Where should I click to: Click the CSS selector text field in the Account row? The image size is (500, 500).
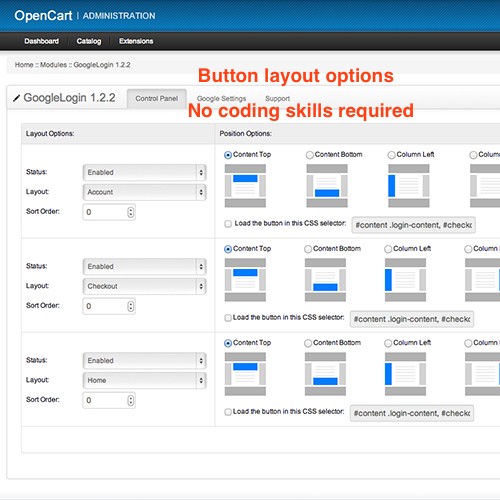point(414,225)
